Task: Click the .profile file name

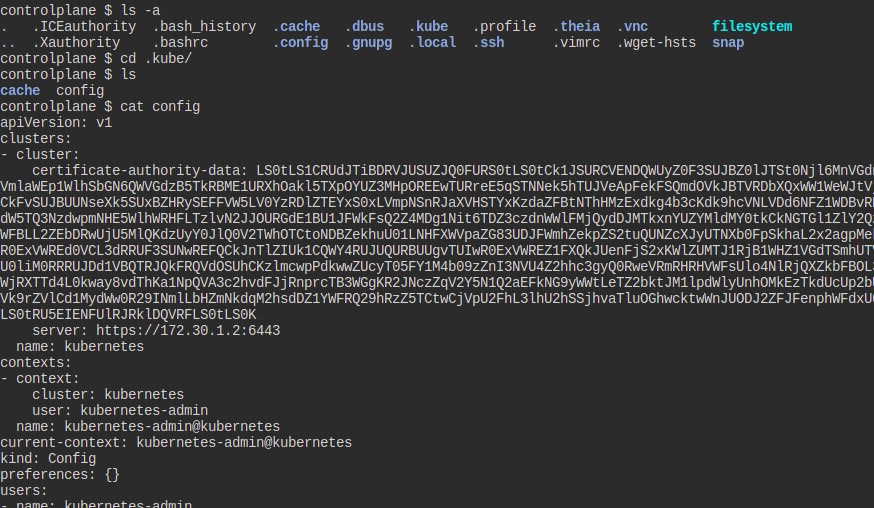Action: point(504,27)
